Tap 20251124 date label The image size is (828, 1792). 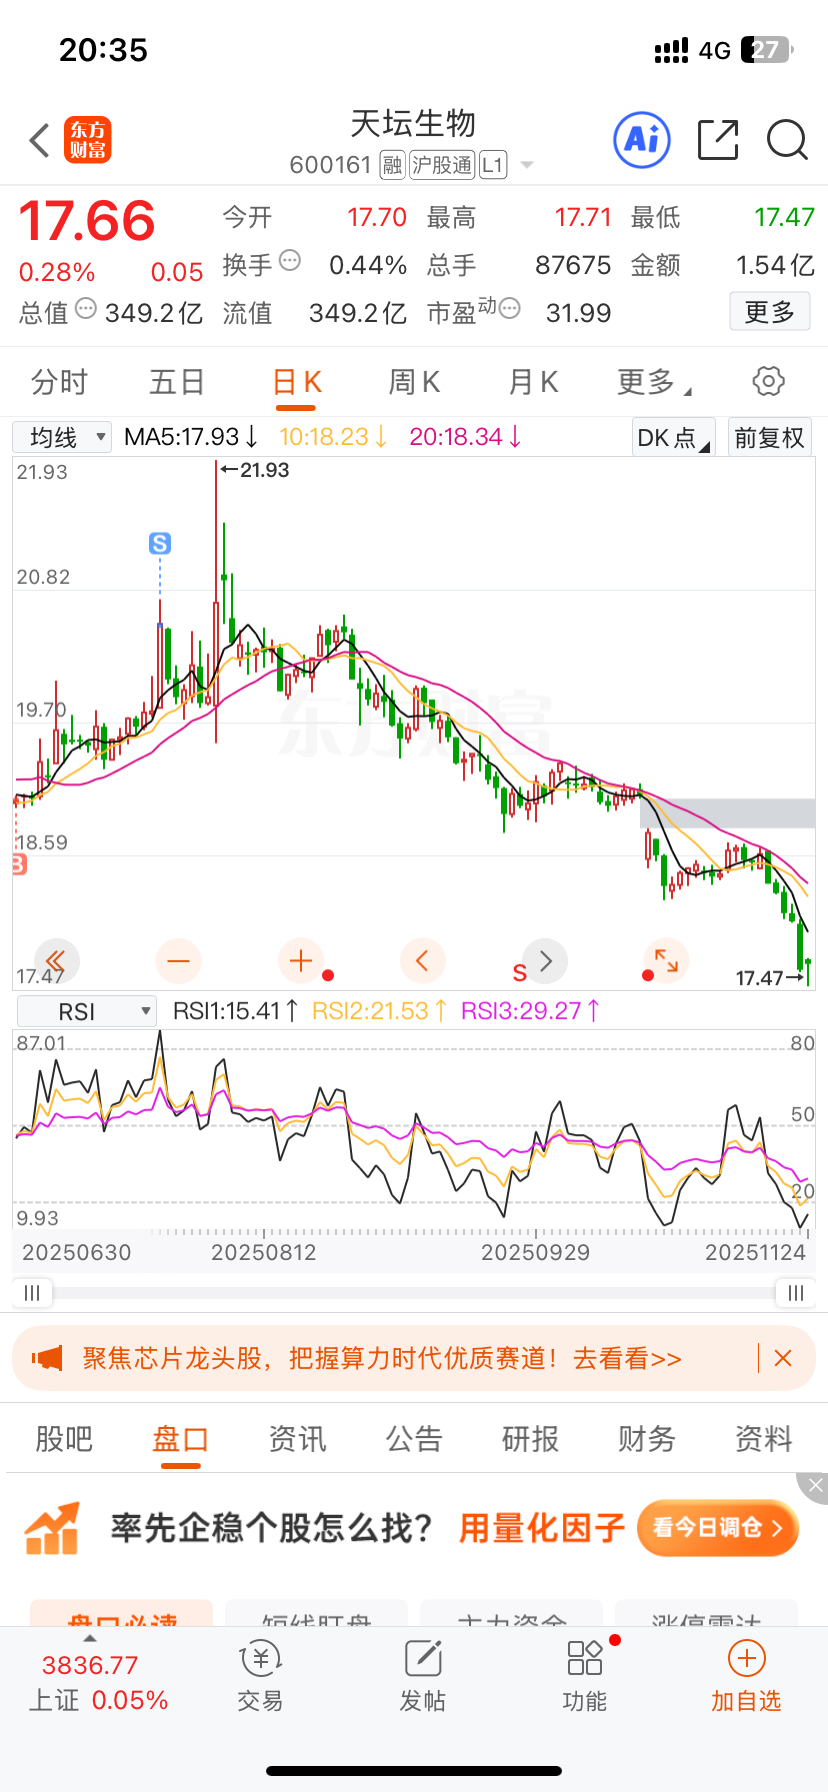755,1252
